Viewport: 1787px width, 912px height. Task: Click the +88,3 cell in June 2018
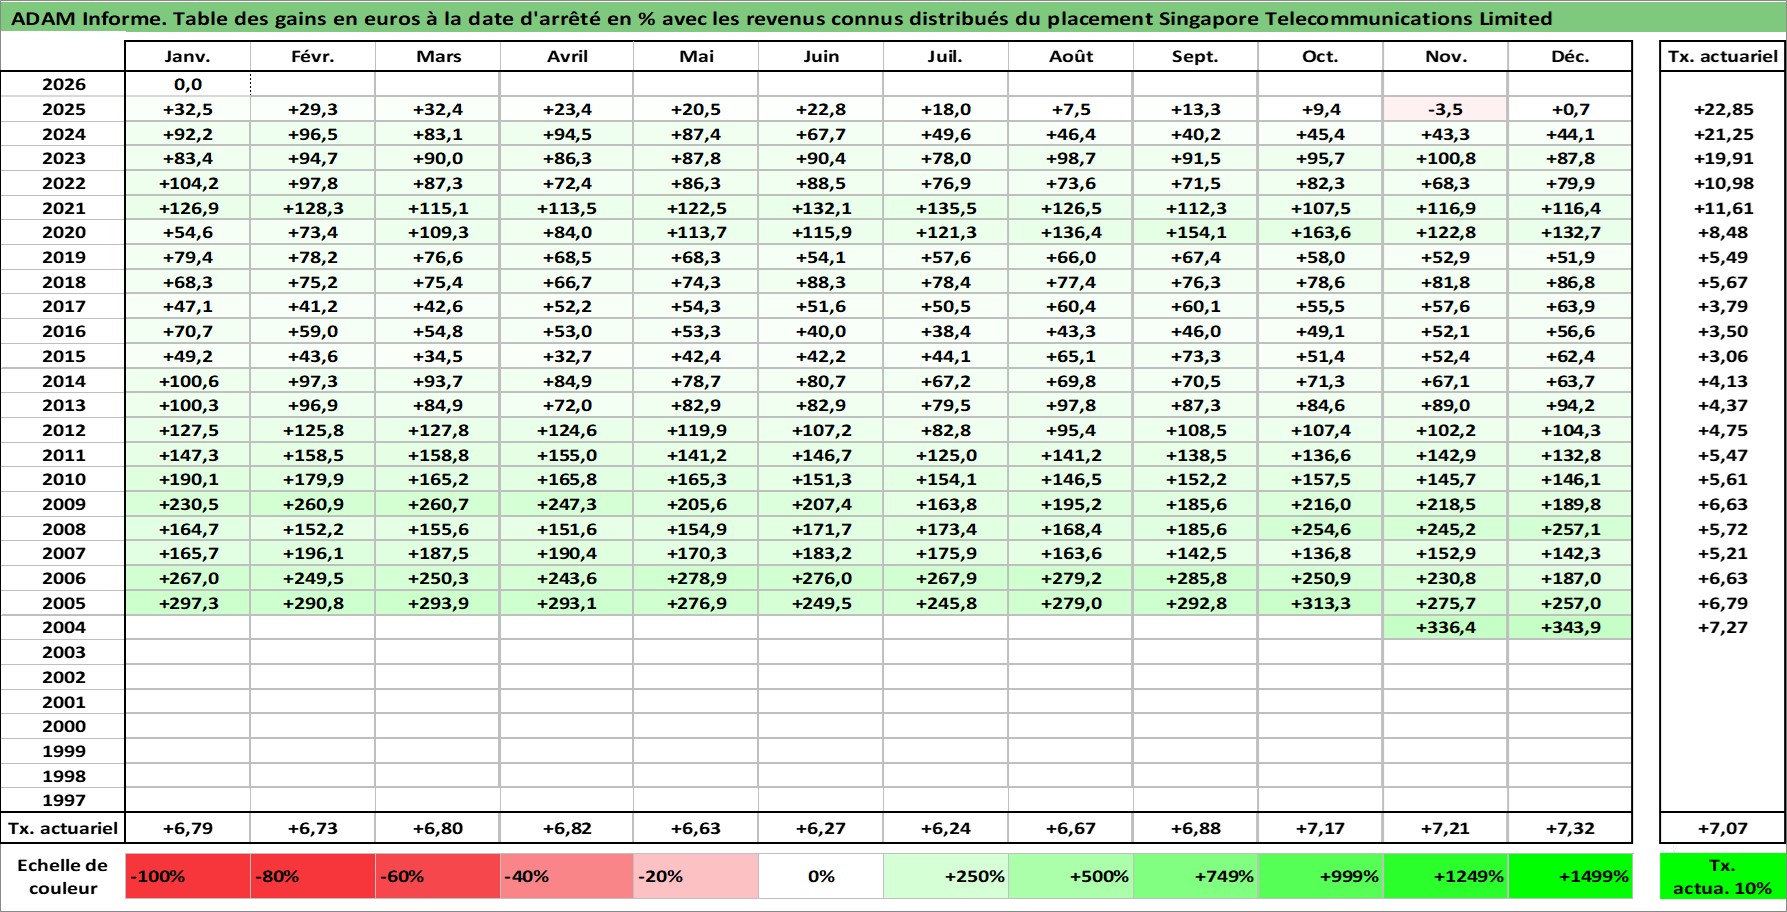[x=821, y=283]
